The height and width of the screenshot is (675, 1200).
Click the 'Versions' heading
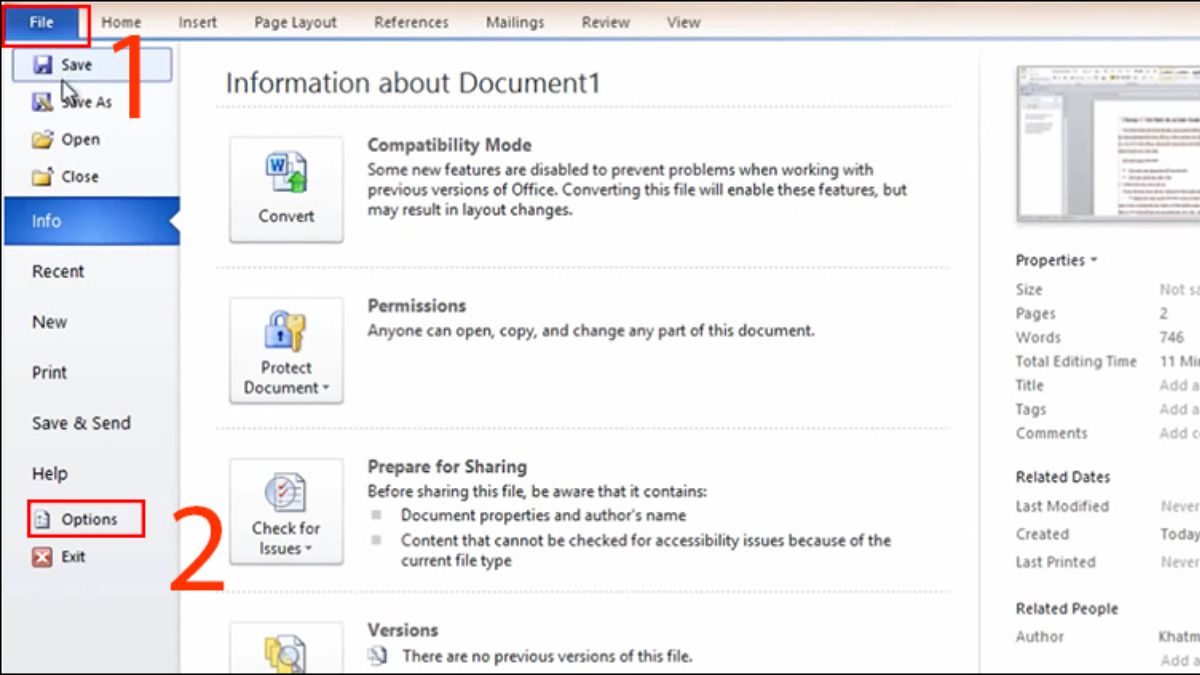[x=403, y=630]
